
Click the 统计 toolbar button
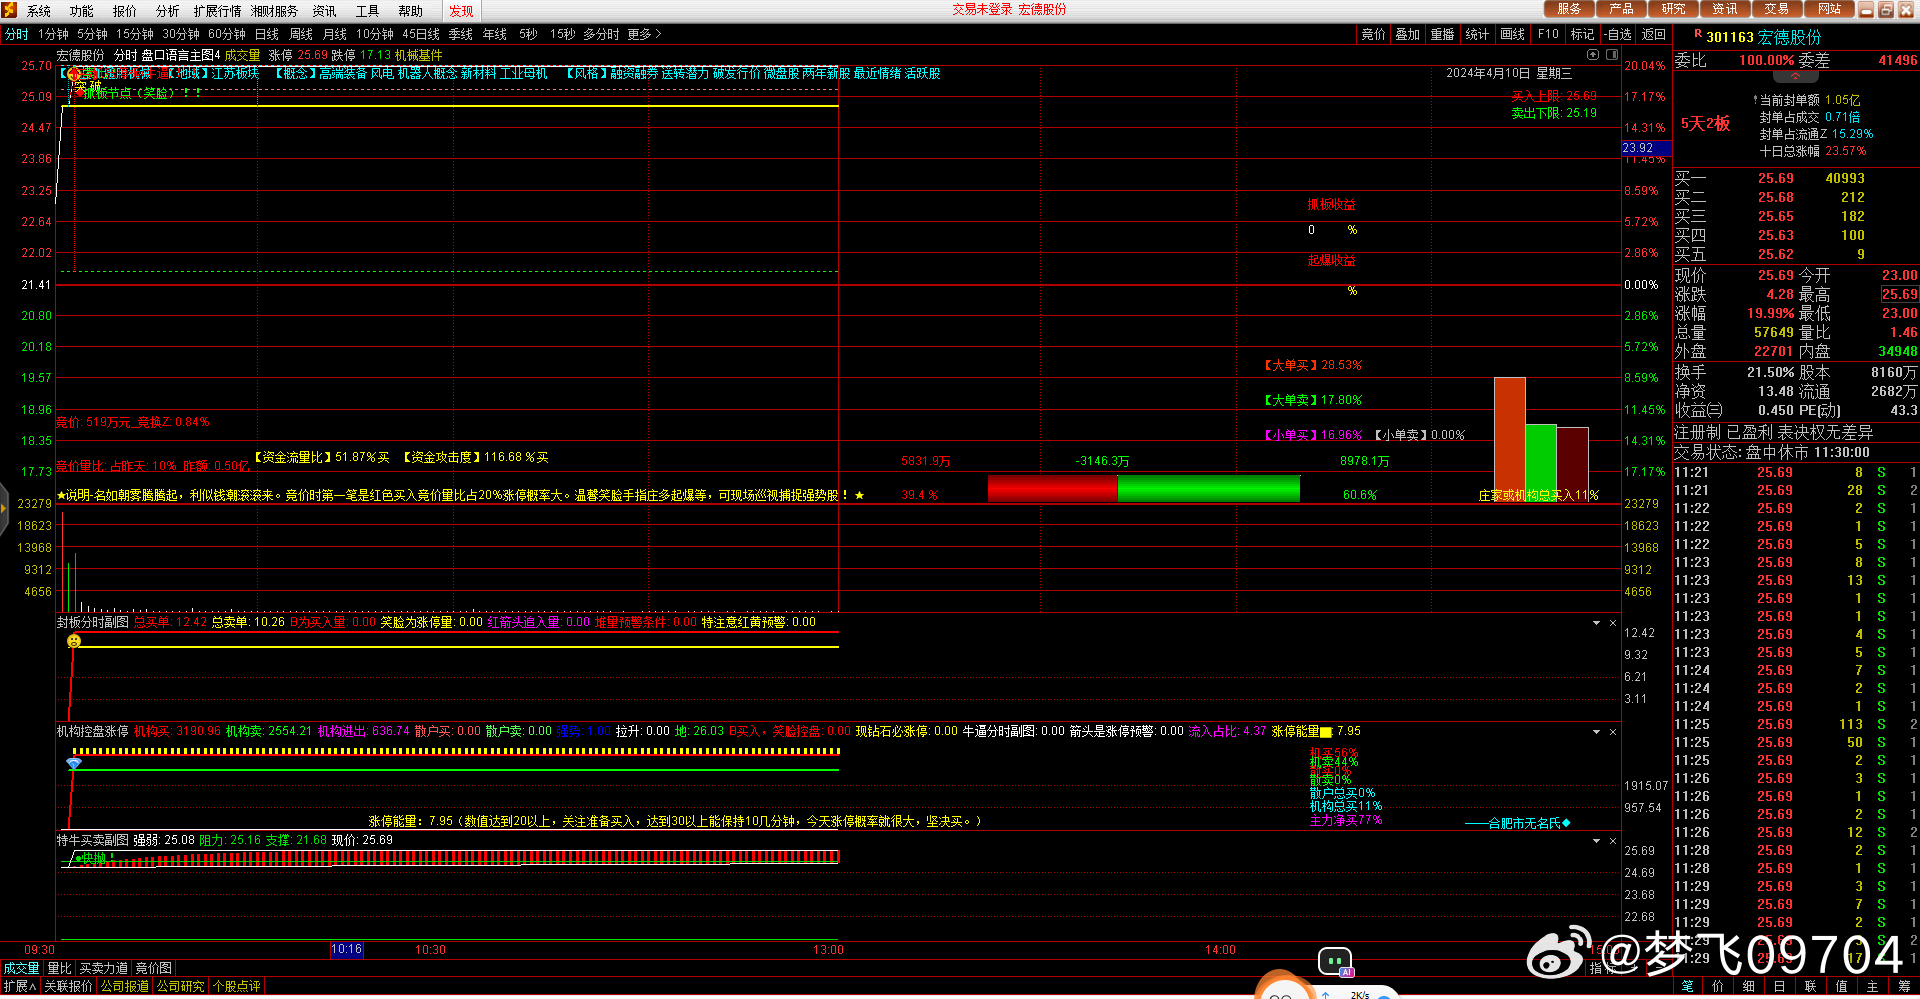[x=1477, y=34]
